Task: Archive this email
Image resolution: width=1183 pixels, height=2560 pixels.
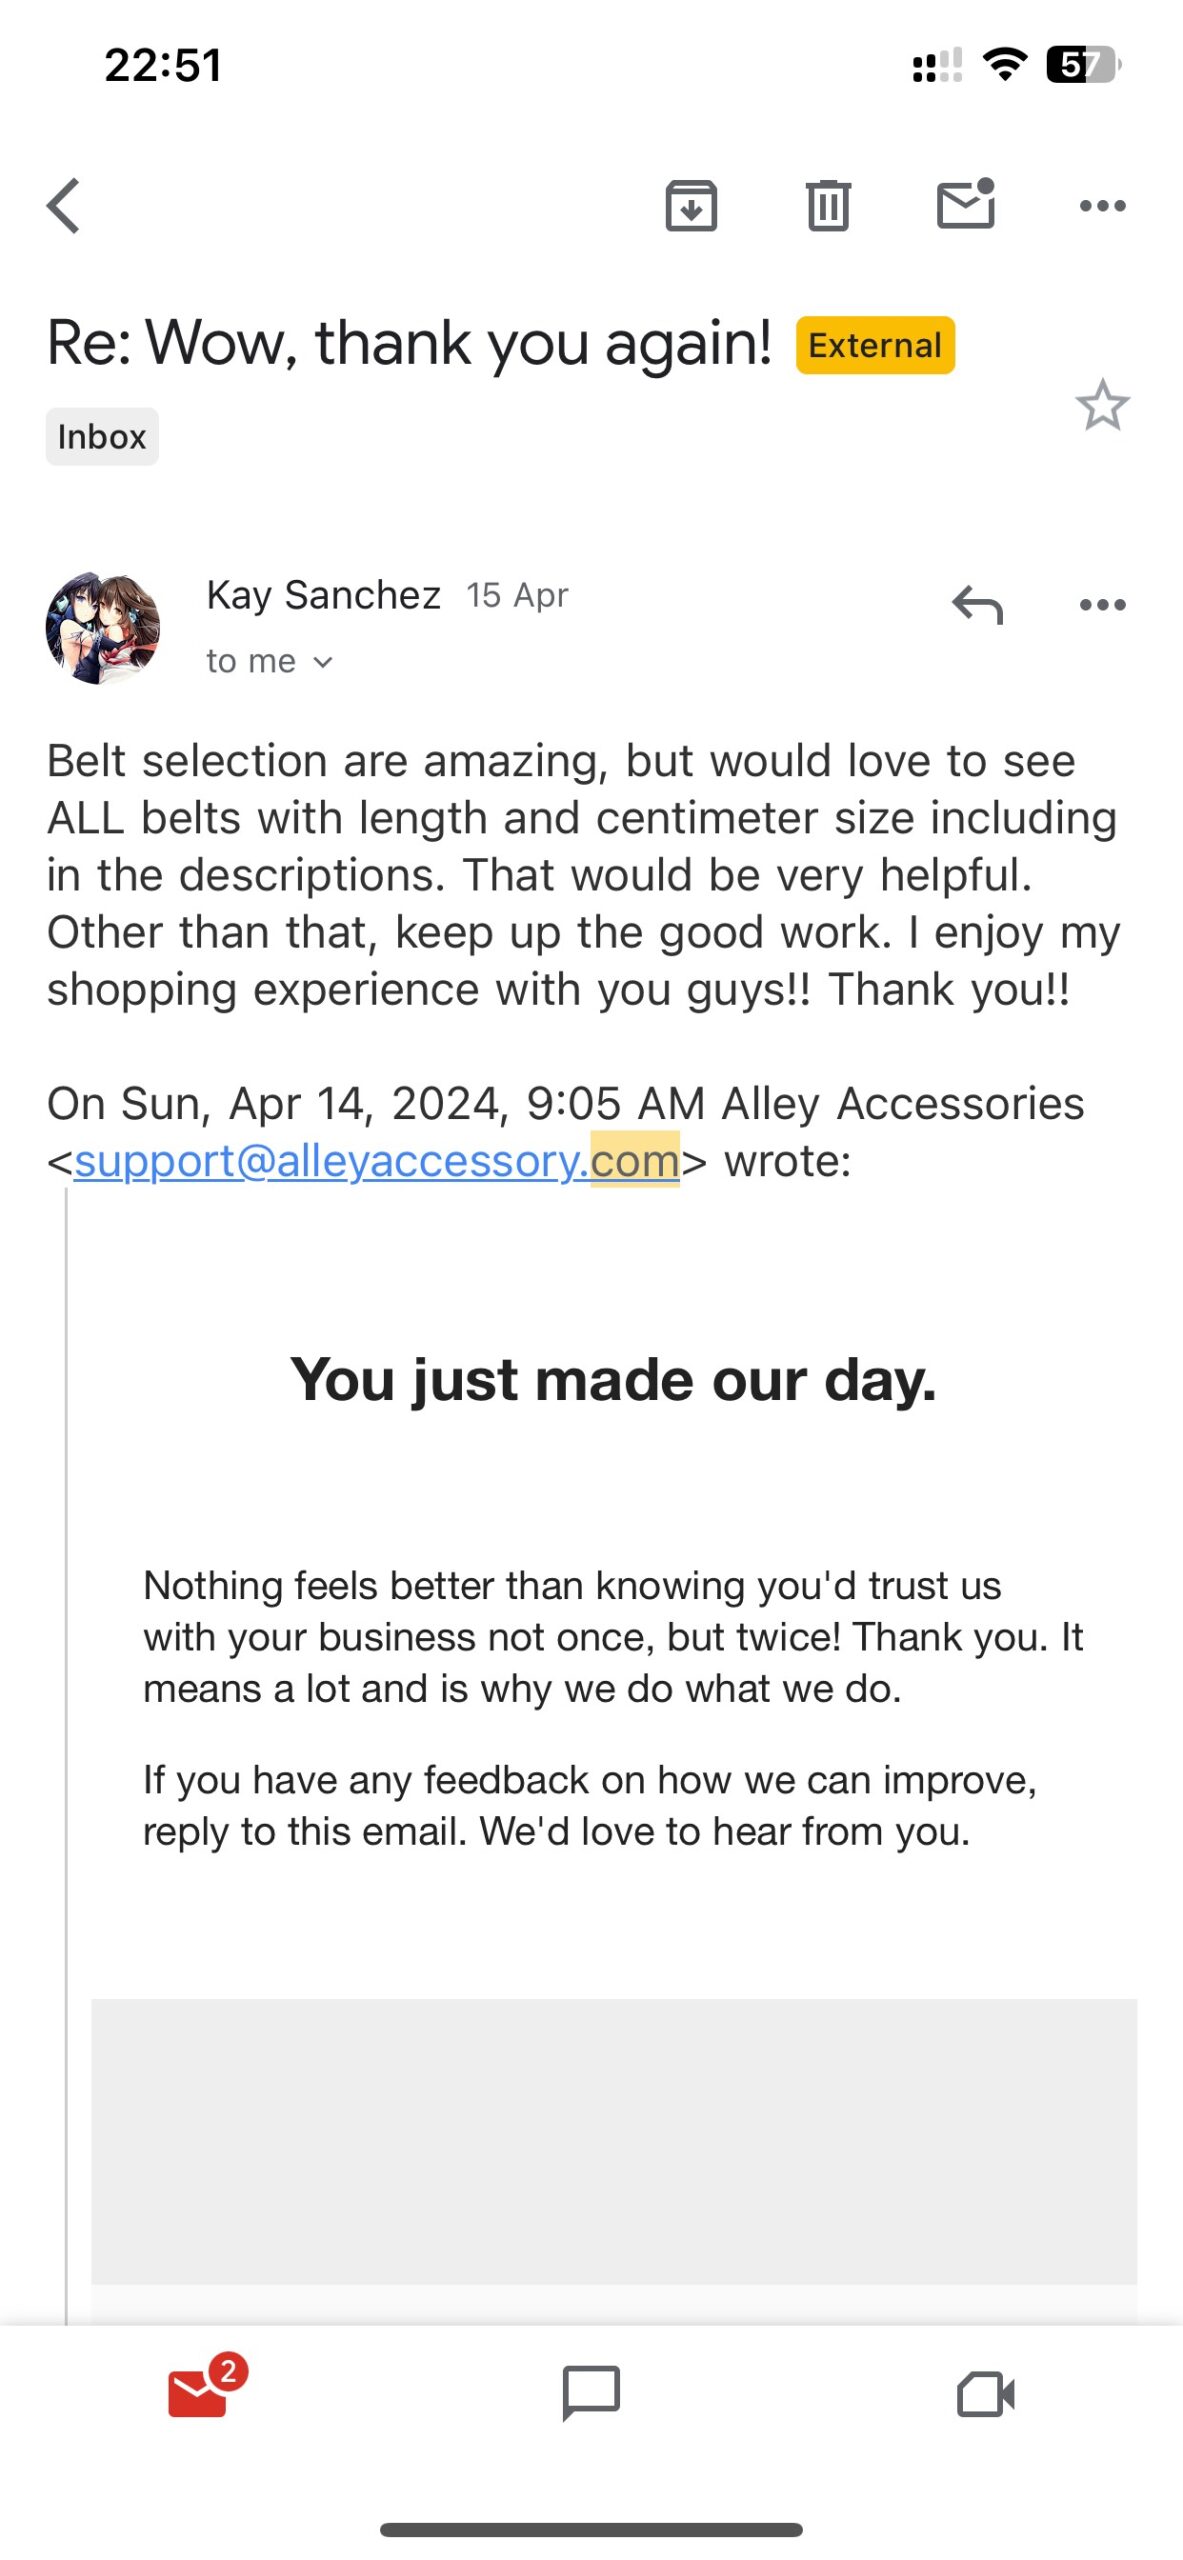Action: click(691, 205)
